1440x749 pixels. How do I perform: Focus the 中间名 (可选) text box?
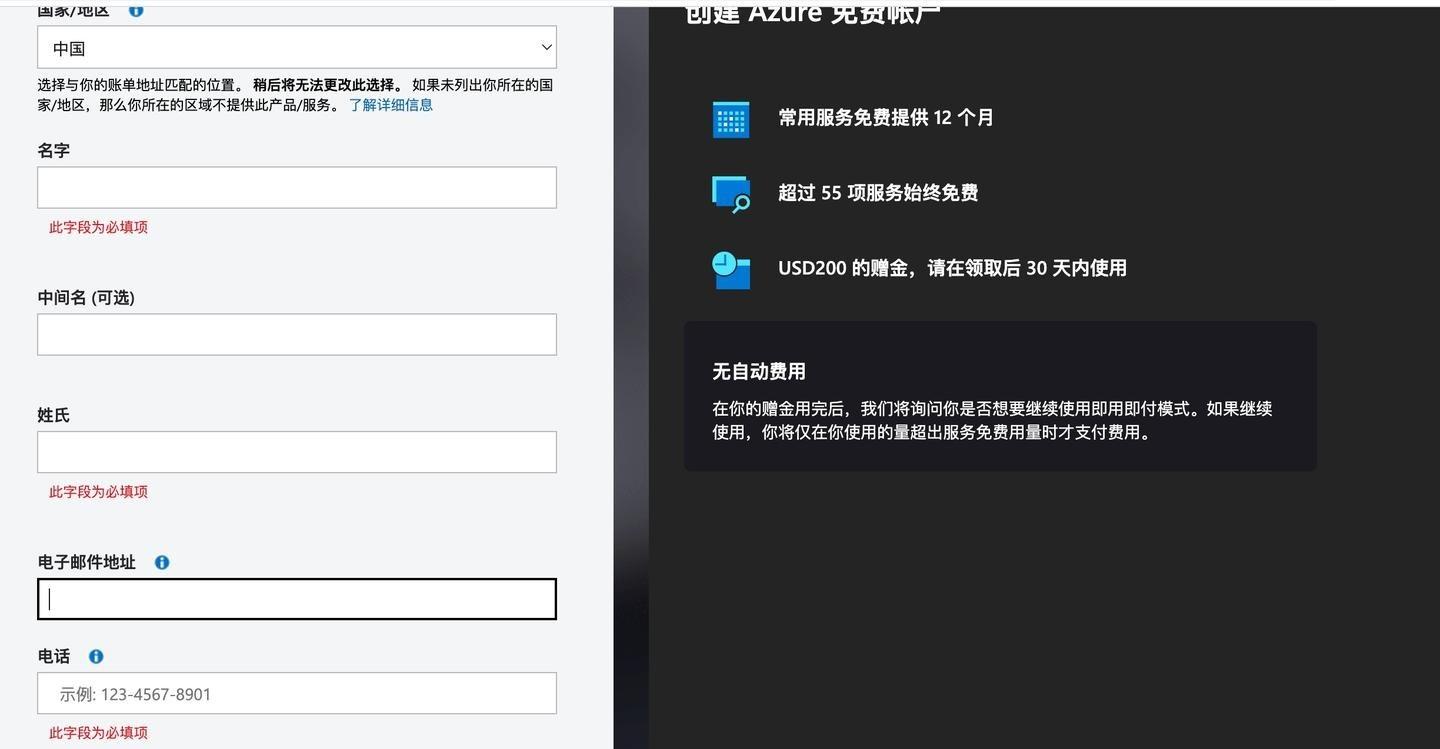click(296, 335)
